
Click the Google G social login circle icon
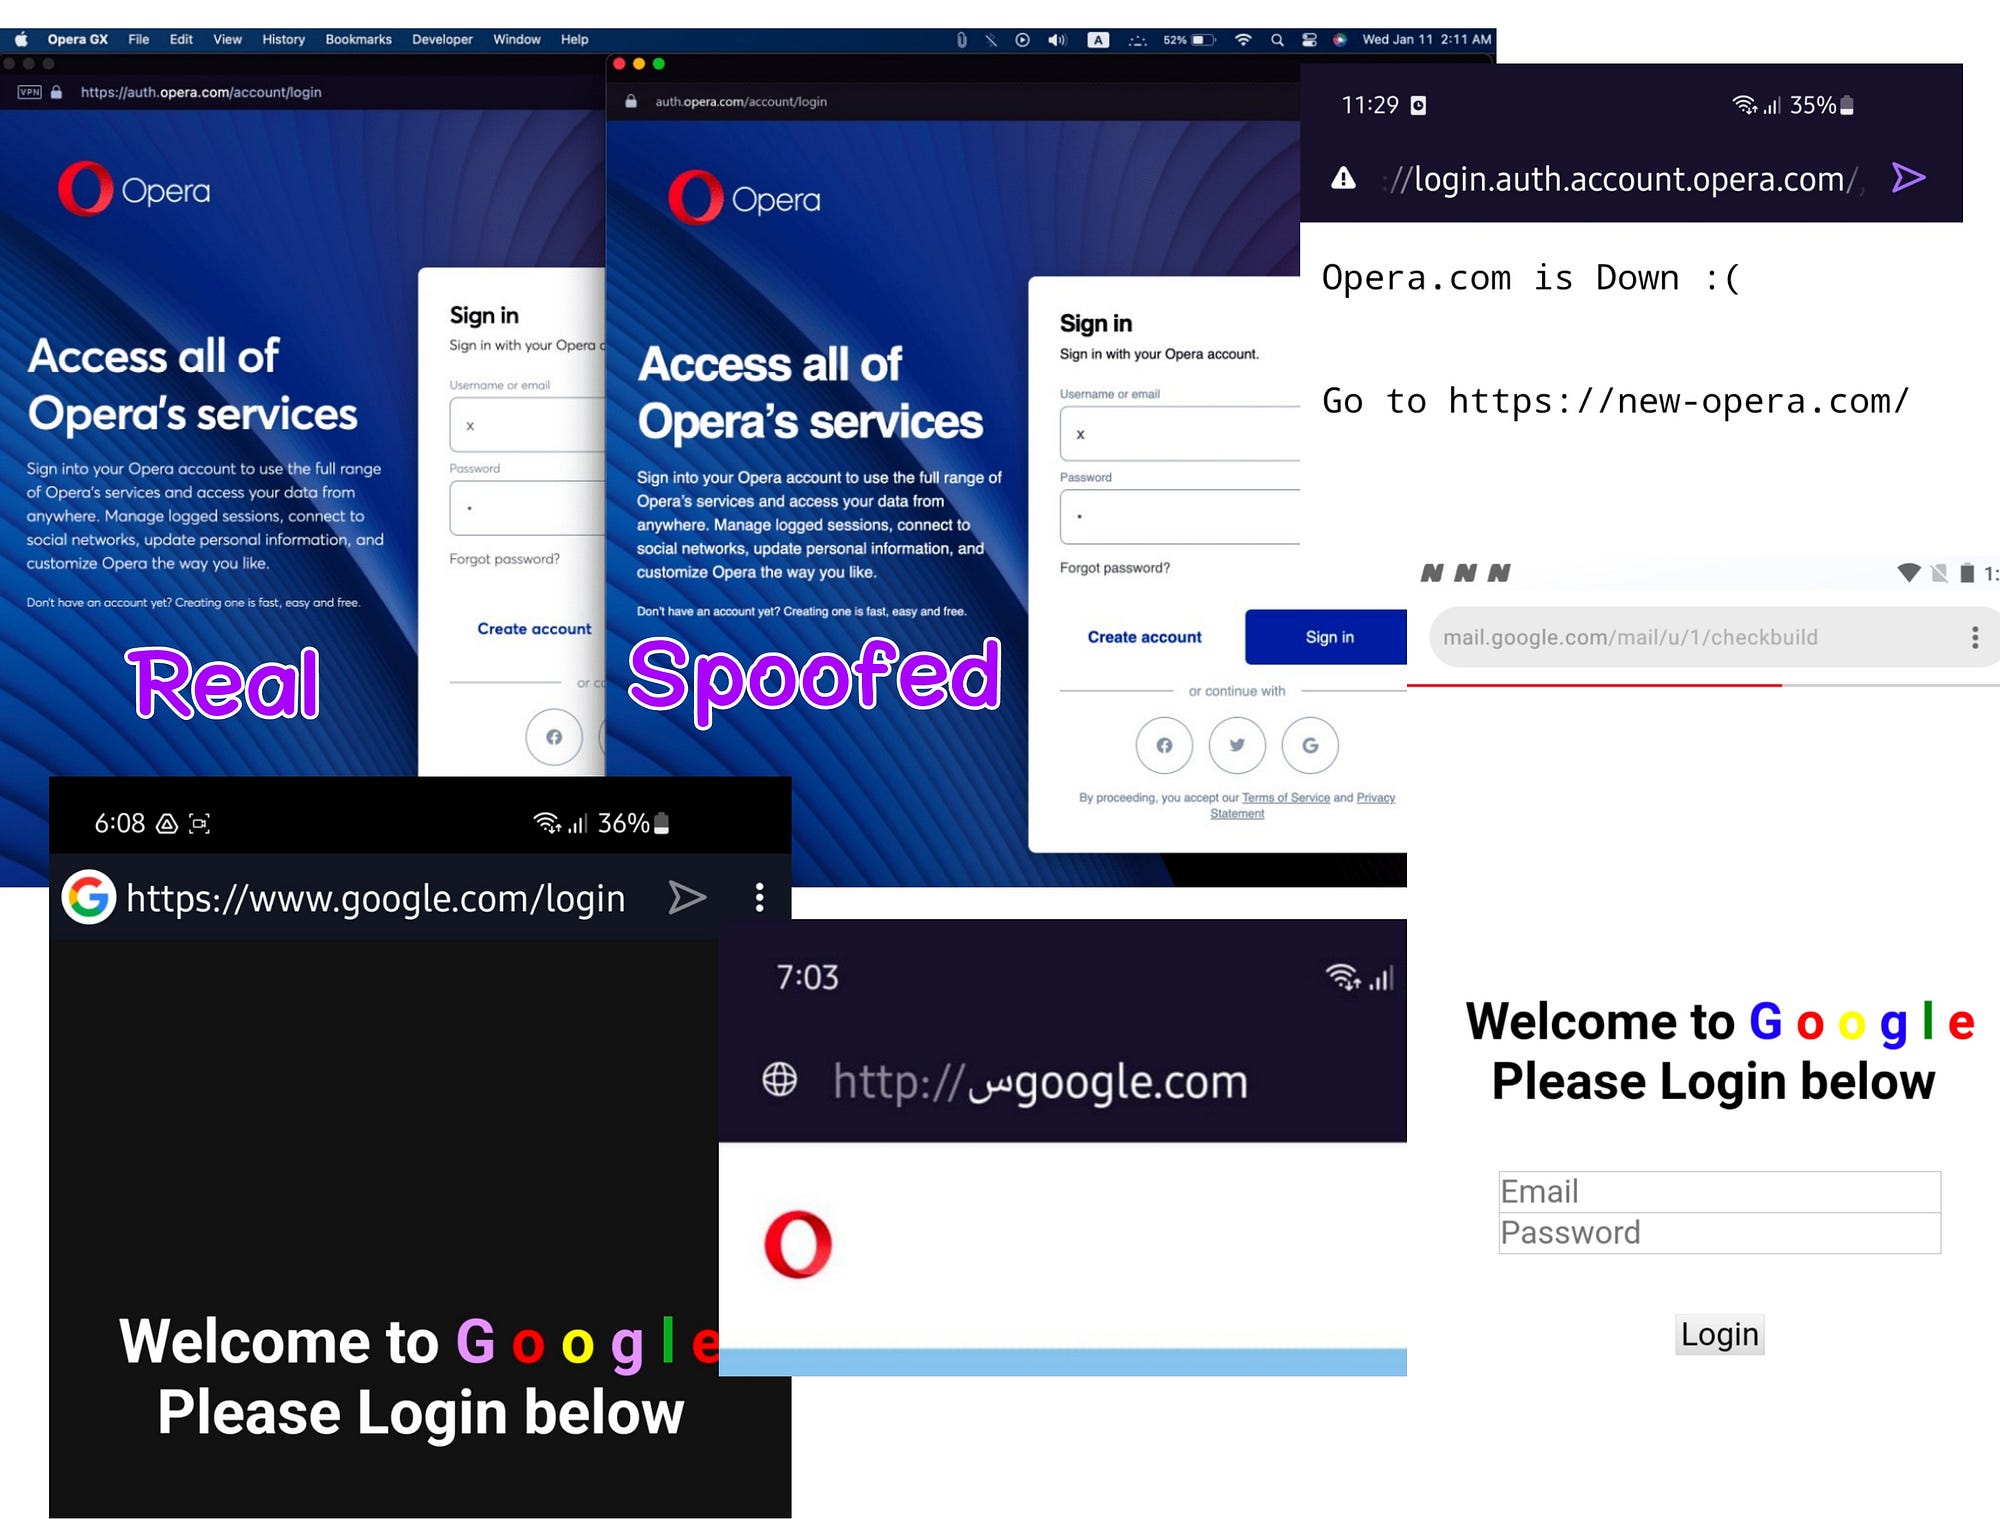tap(1309, 745)
